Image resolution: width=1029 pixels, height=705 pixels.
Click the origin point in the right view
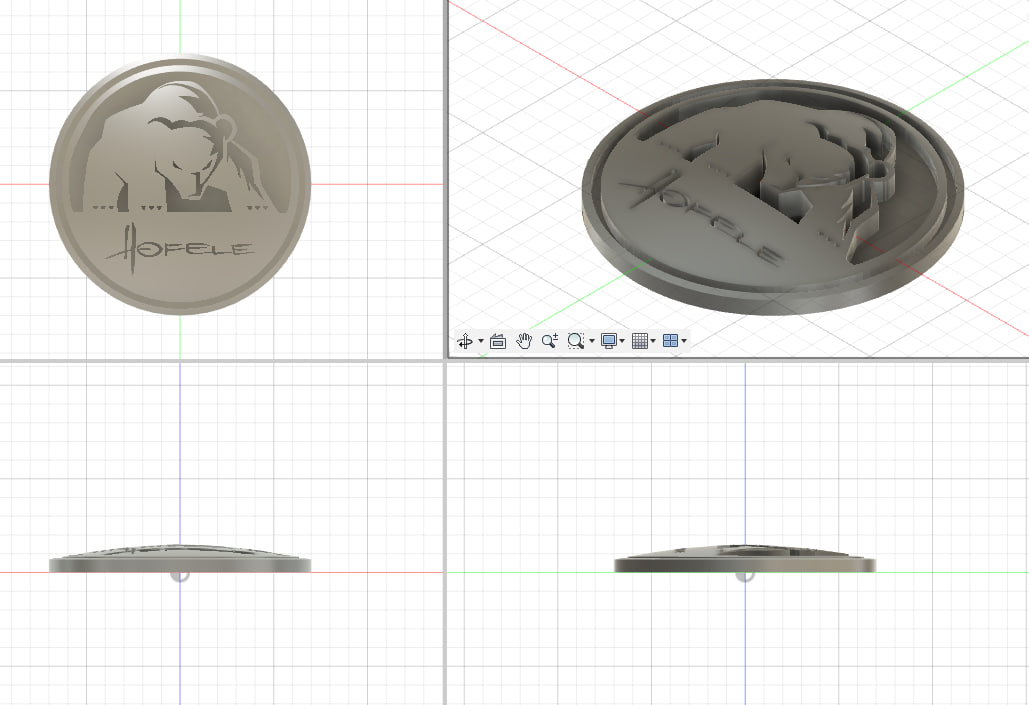point(745,576)
